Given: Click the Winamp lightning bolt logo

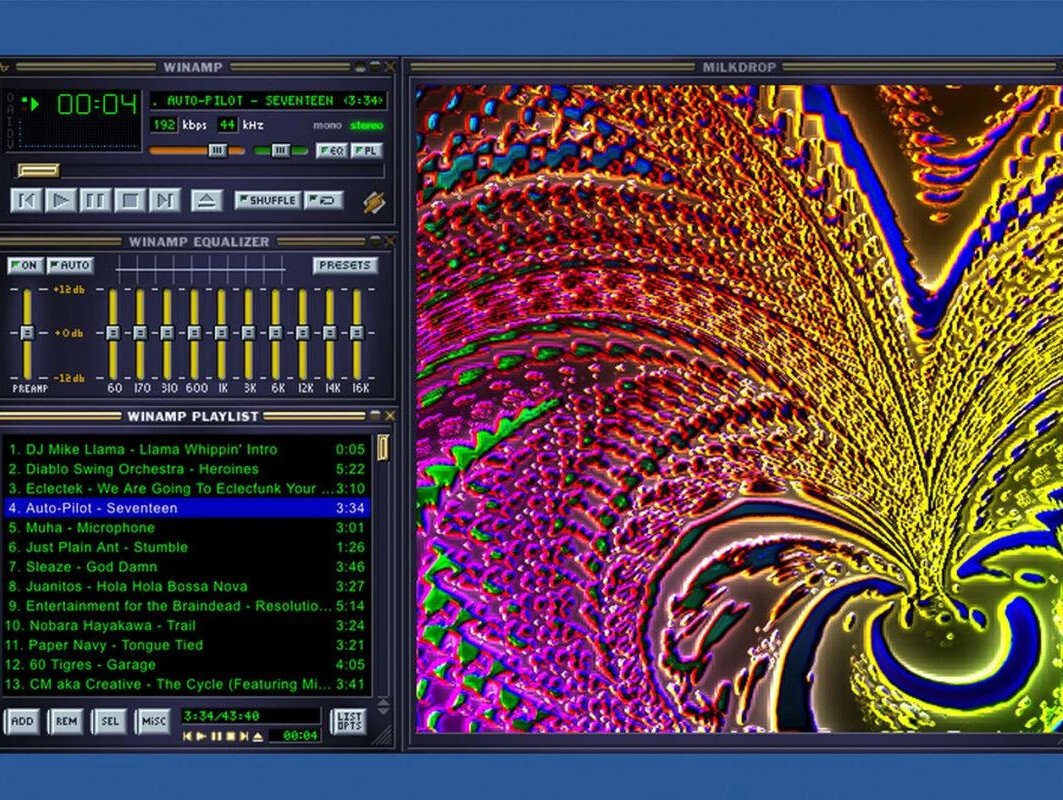Looking at the screenshot, I should point(373,201).
